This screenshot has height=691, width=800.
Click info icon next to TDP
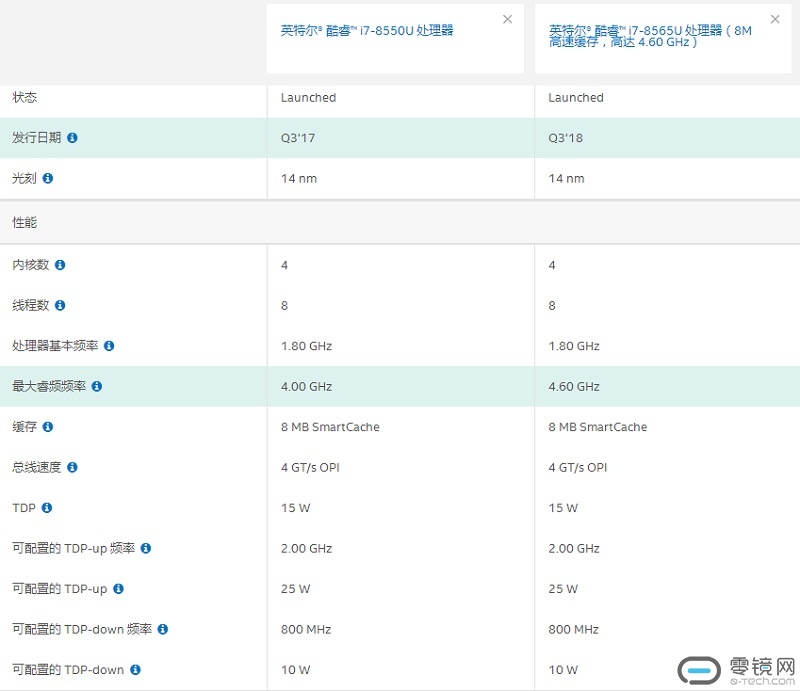pos(47,508)
